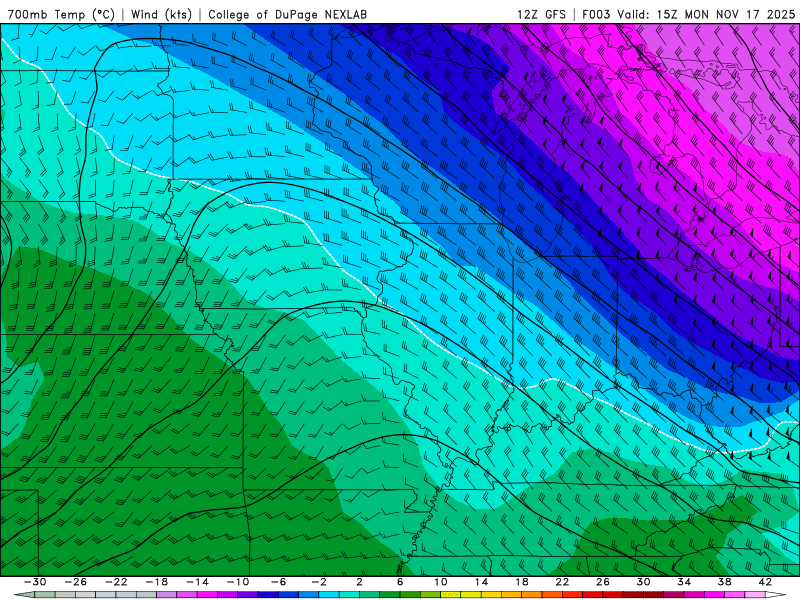Click "15Z MON NOV 17 2025" valid time
The image size is (800, 600).
point(726,14)
